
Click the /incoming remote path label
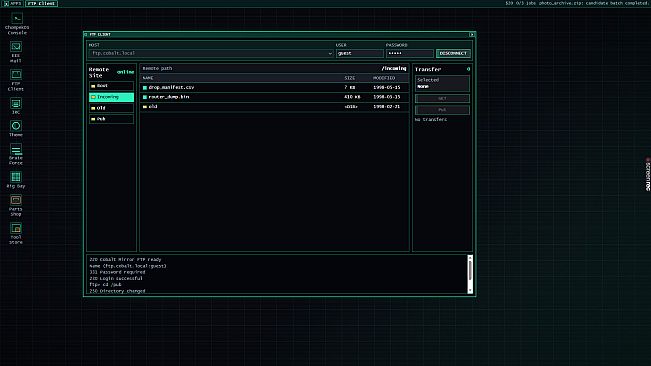pyautogui.click(x=394, y=68)
